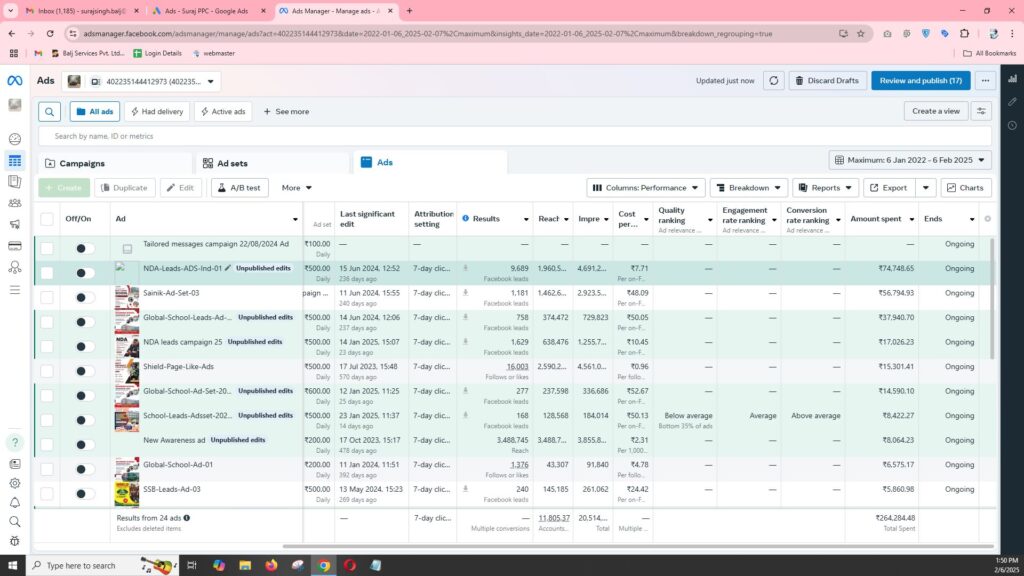Open the Breakdown dropdown
The height and width of the screenshot is (576, 1024).
749,188
